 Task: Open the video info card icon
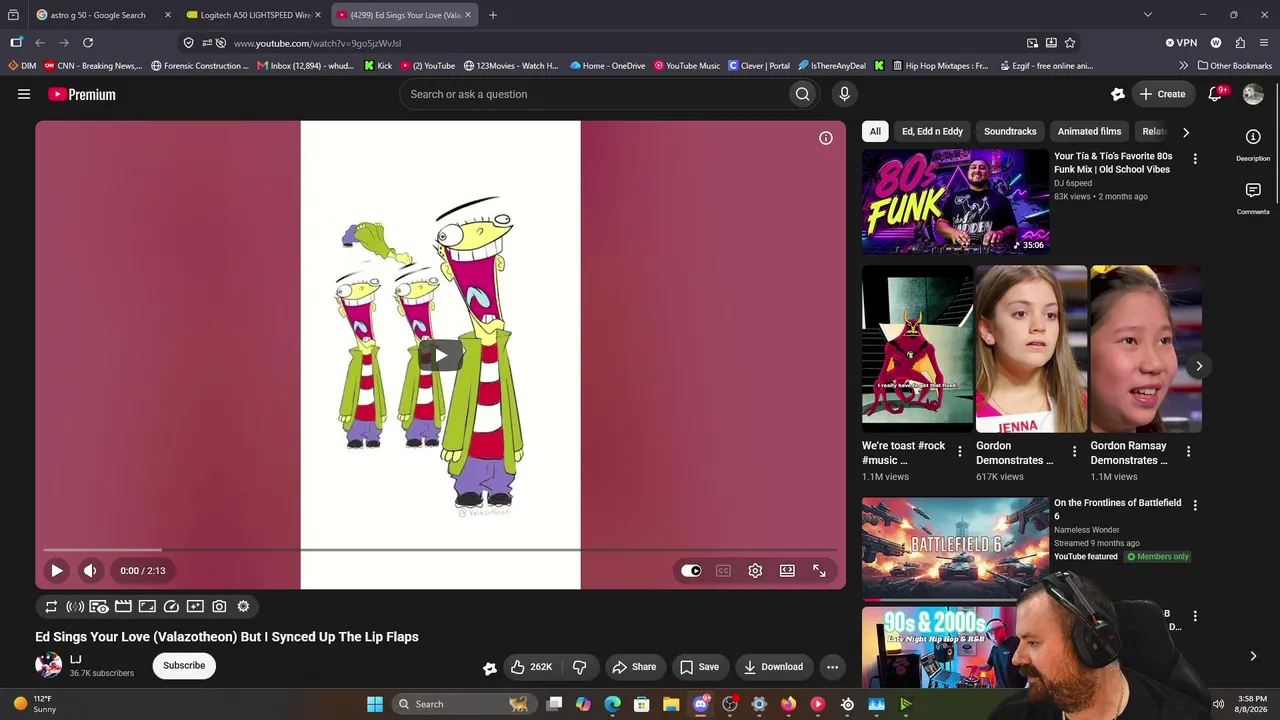(826, 138)
